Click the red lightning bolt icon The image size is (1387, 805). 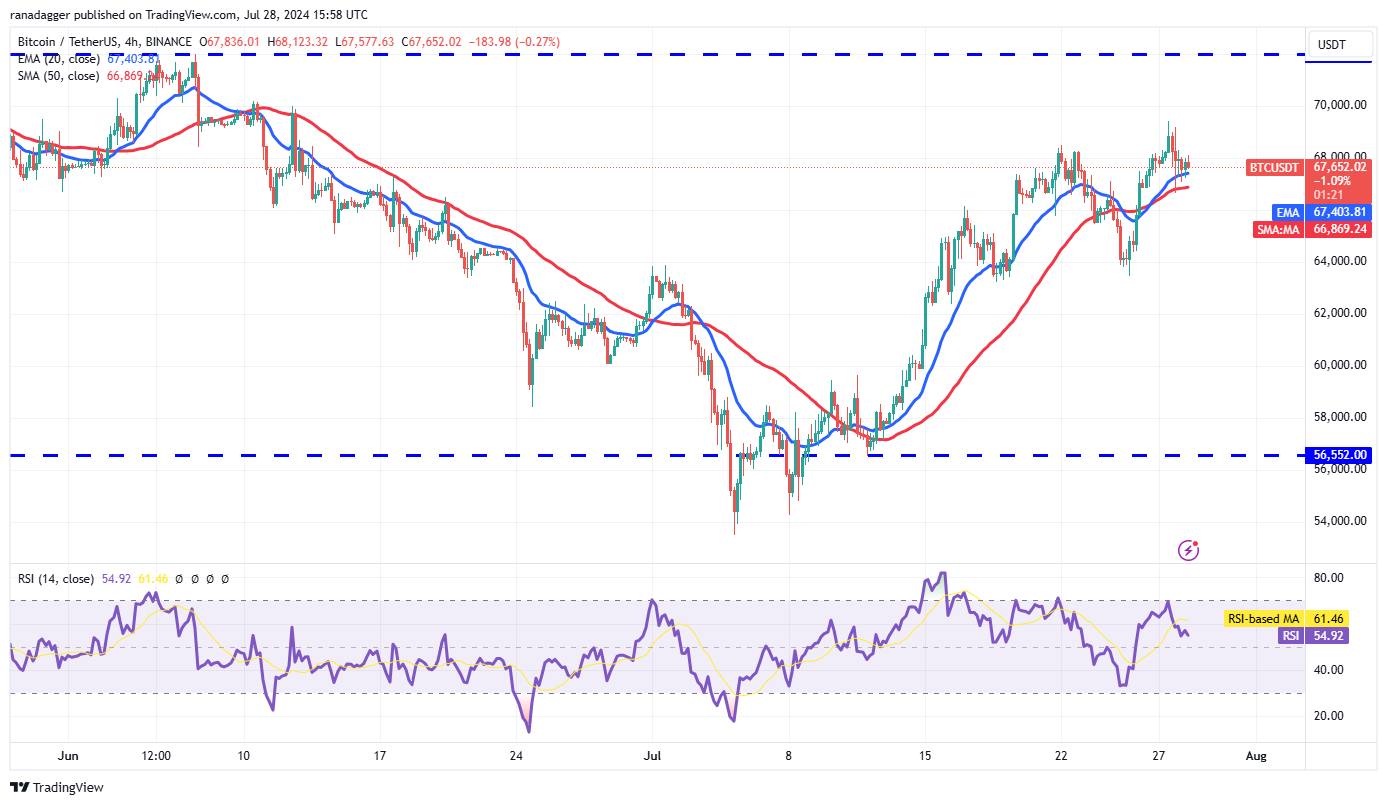point(1189,549)
